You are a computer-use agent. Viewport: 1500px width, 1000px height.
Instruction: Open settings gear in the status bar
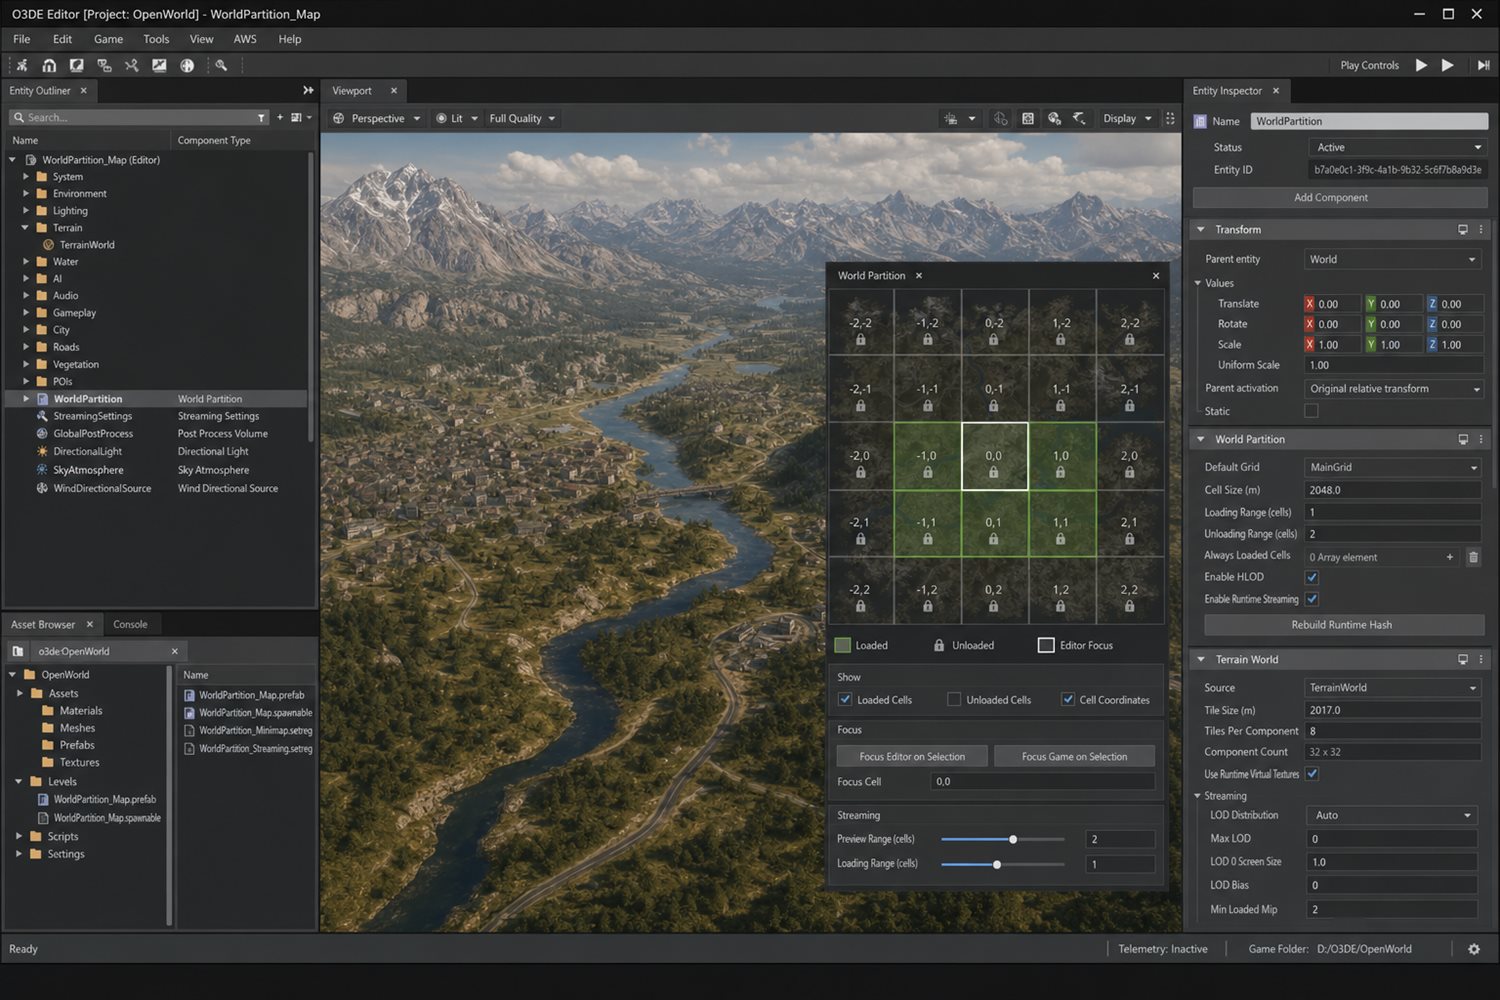[x=1474, y=949]
